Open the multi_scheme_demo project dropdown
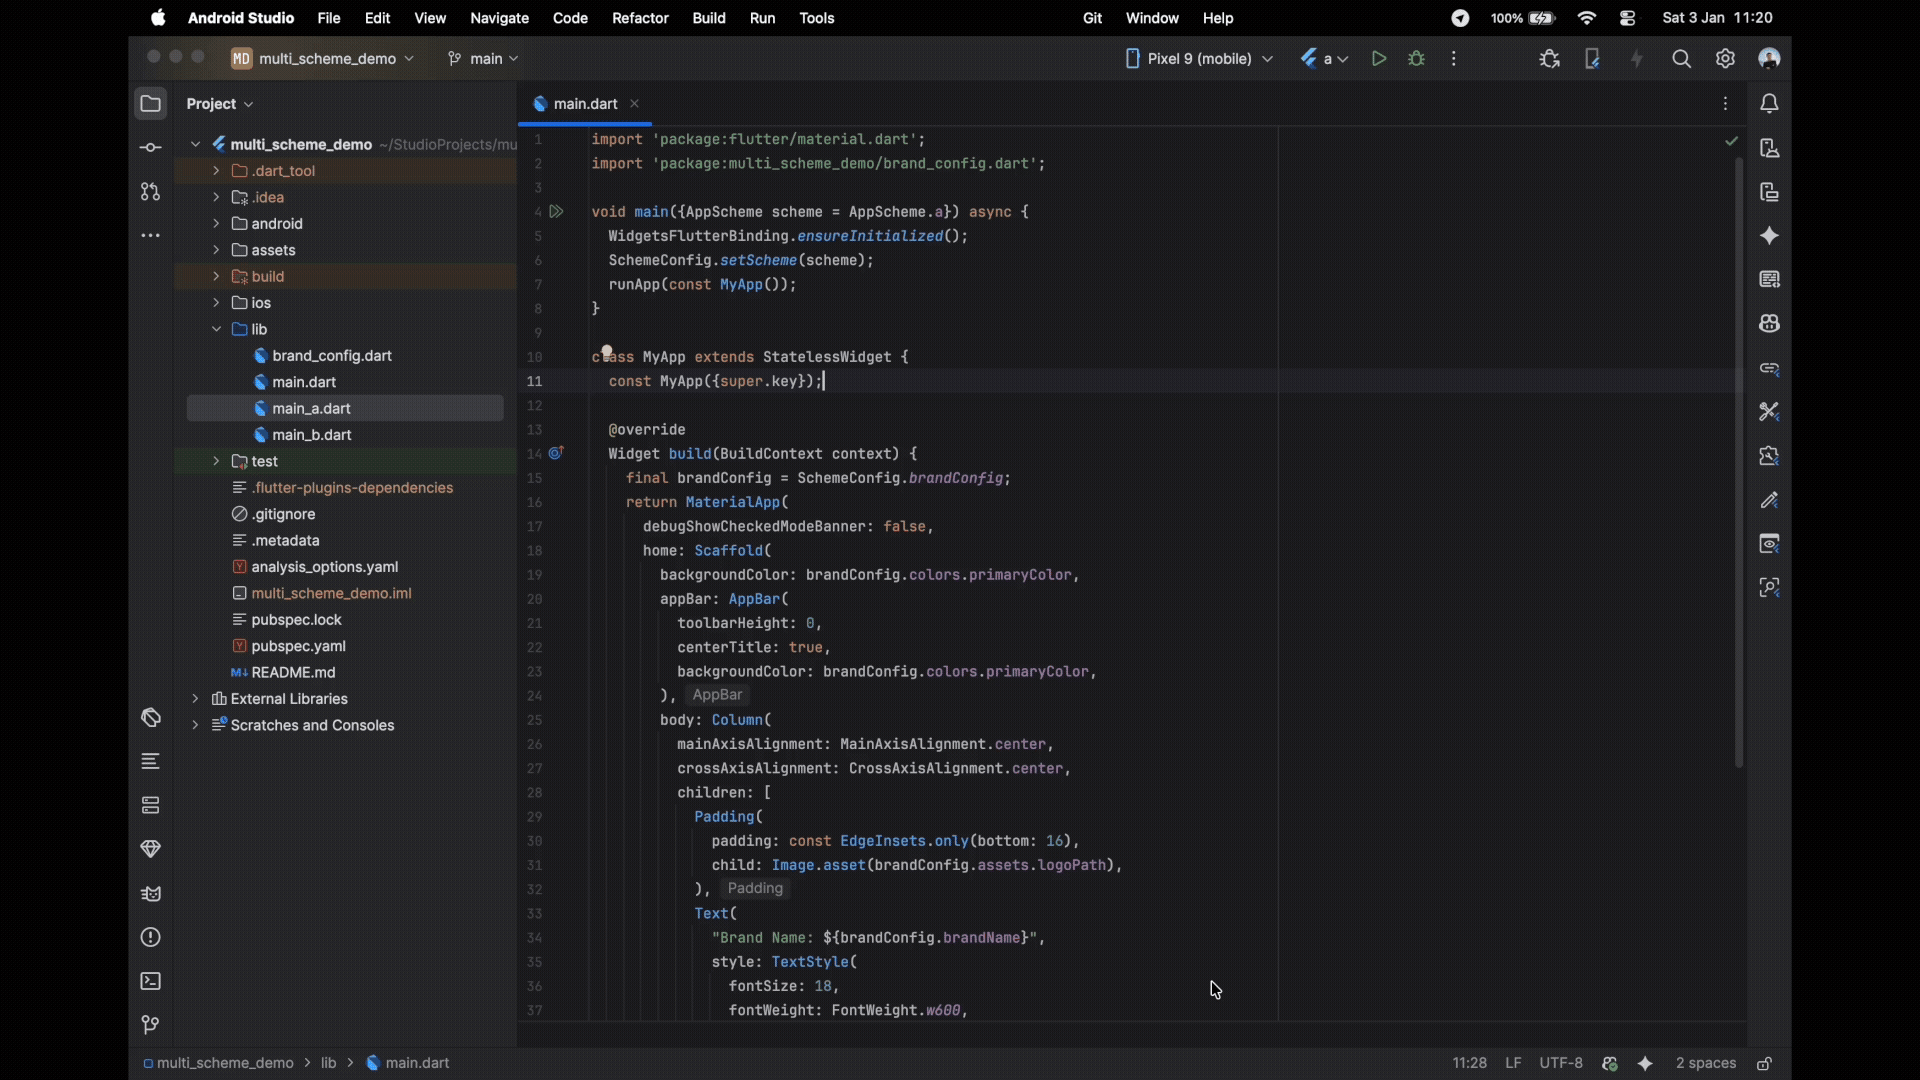This screenshot has height=1080, width=1920. coord(322,59)
